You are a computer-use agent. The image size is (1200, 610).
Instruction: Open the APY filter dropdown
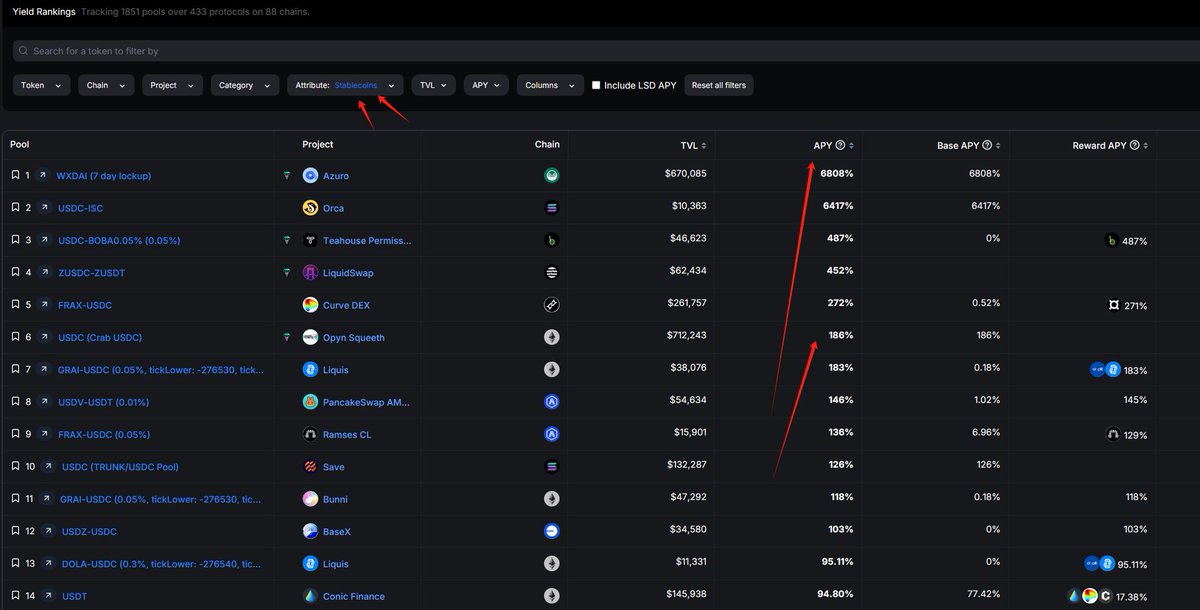point(486,85)
